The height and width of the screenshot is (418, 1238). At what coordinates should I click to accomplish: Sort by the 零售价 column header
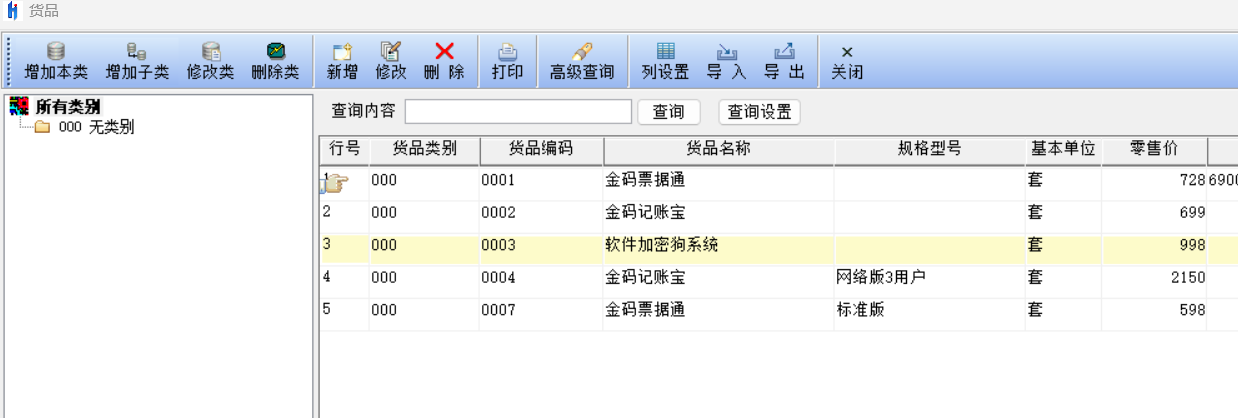tap(1153, 149)
